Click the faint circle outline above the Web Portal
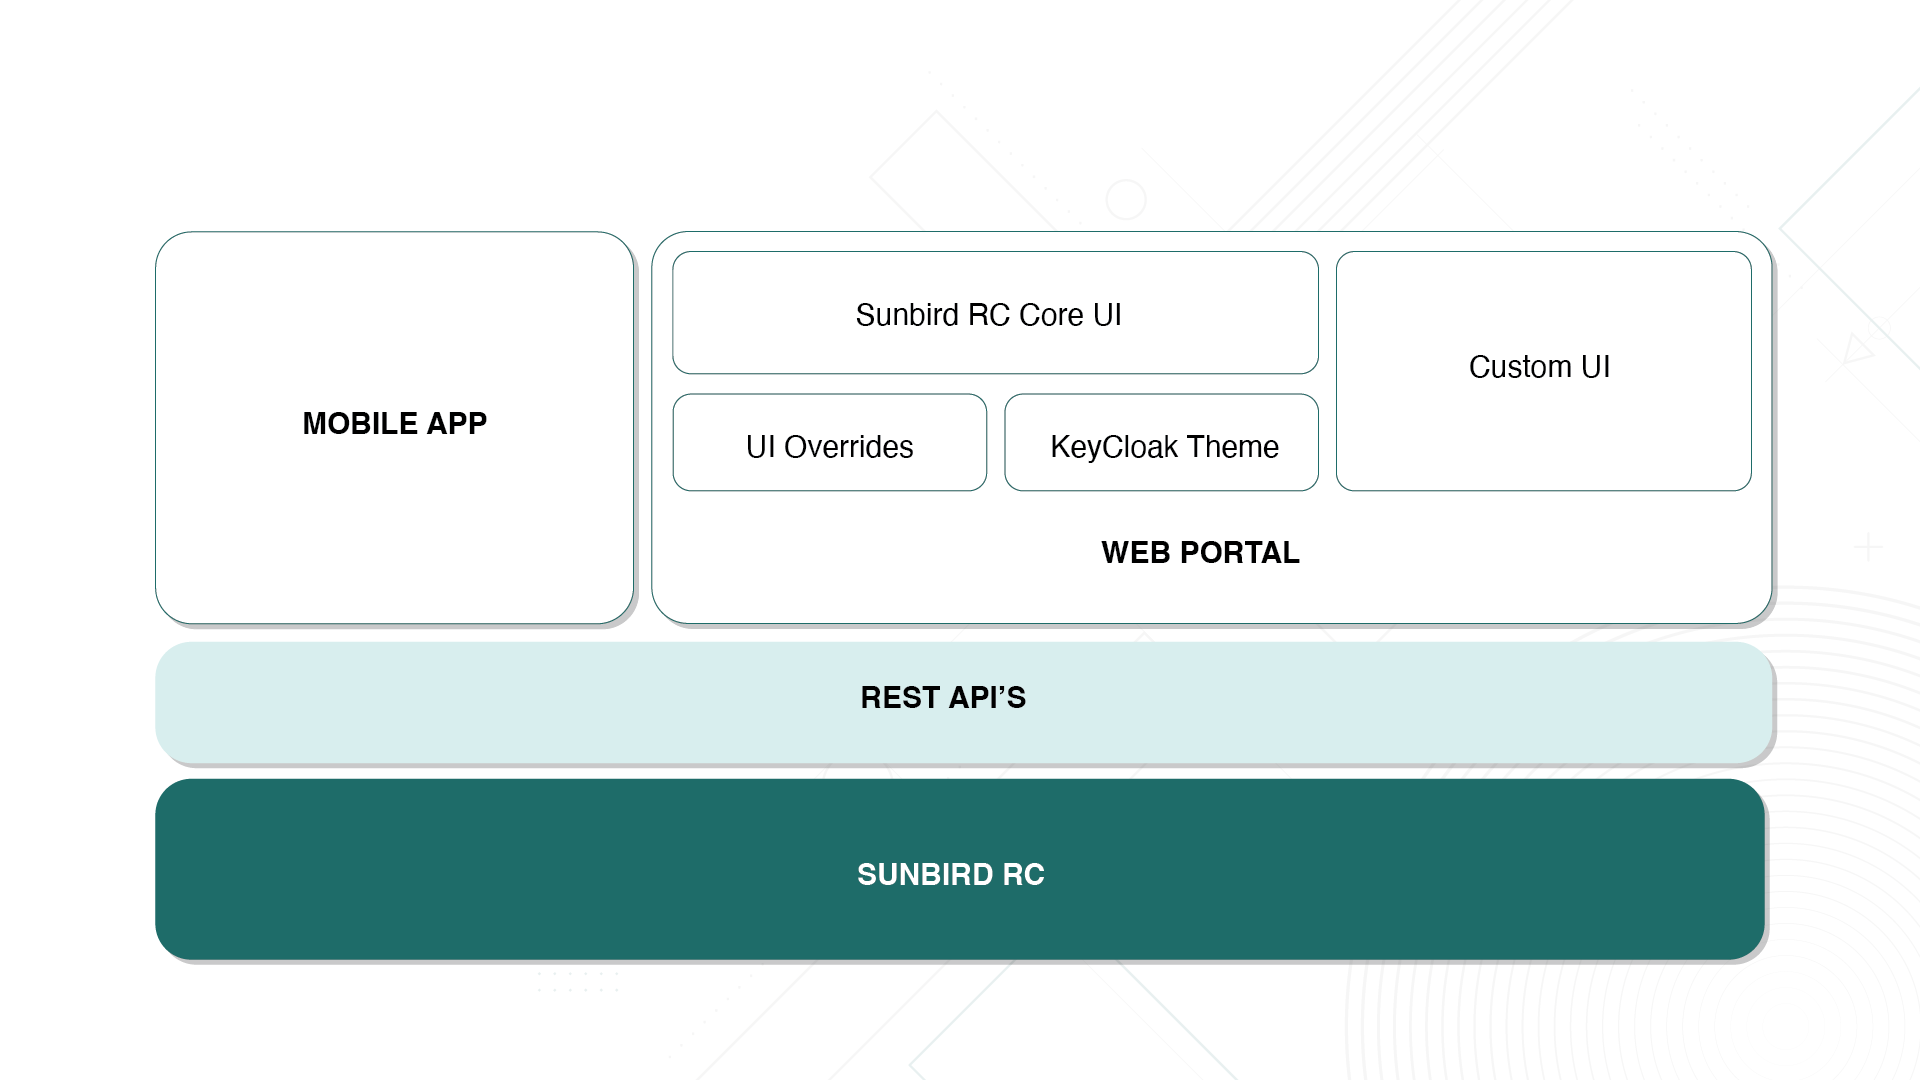 [1125, 200]
